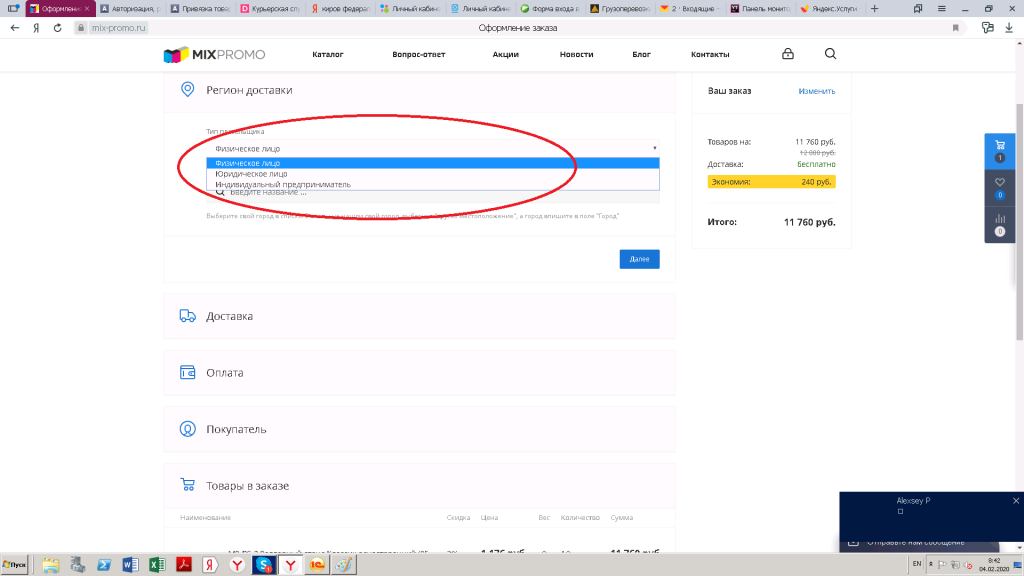Image resolution: width=1024 pixels, height=576 pixels.
Task: Open favorites heart widget on right sidebar
Action: 1000,186
